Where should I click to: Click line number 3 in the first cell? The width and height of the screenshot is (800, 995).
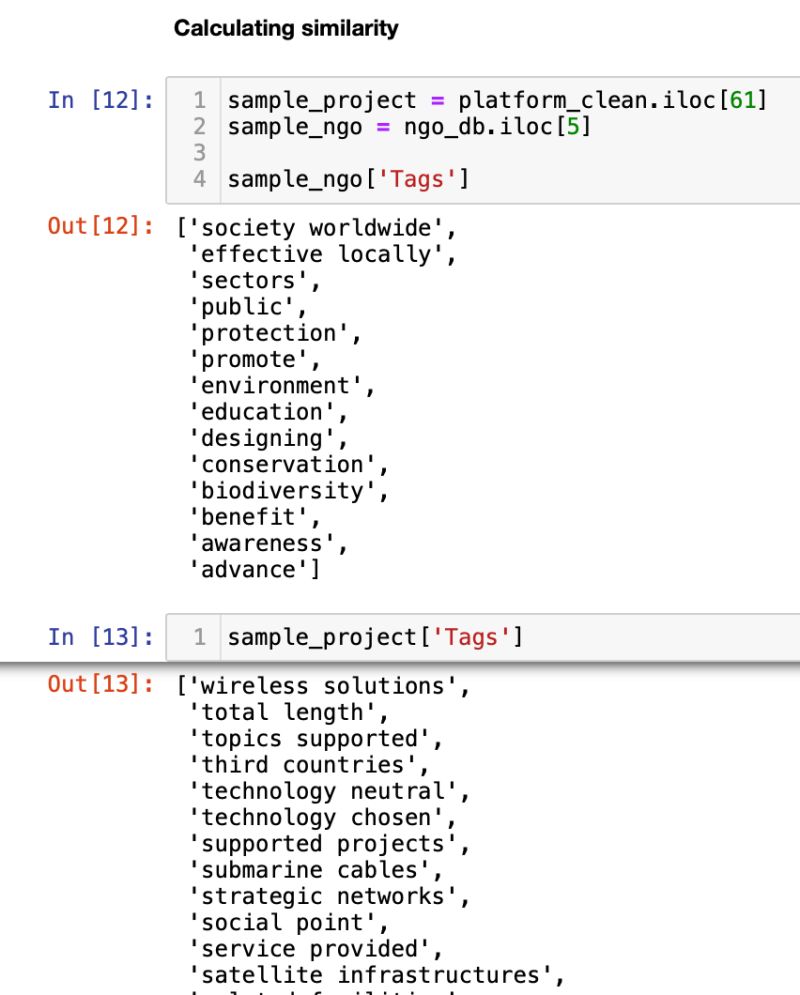click(x=198, y=153)
